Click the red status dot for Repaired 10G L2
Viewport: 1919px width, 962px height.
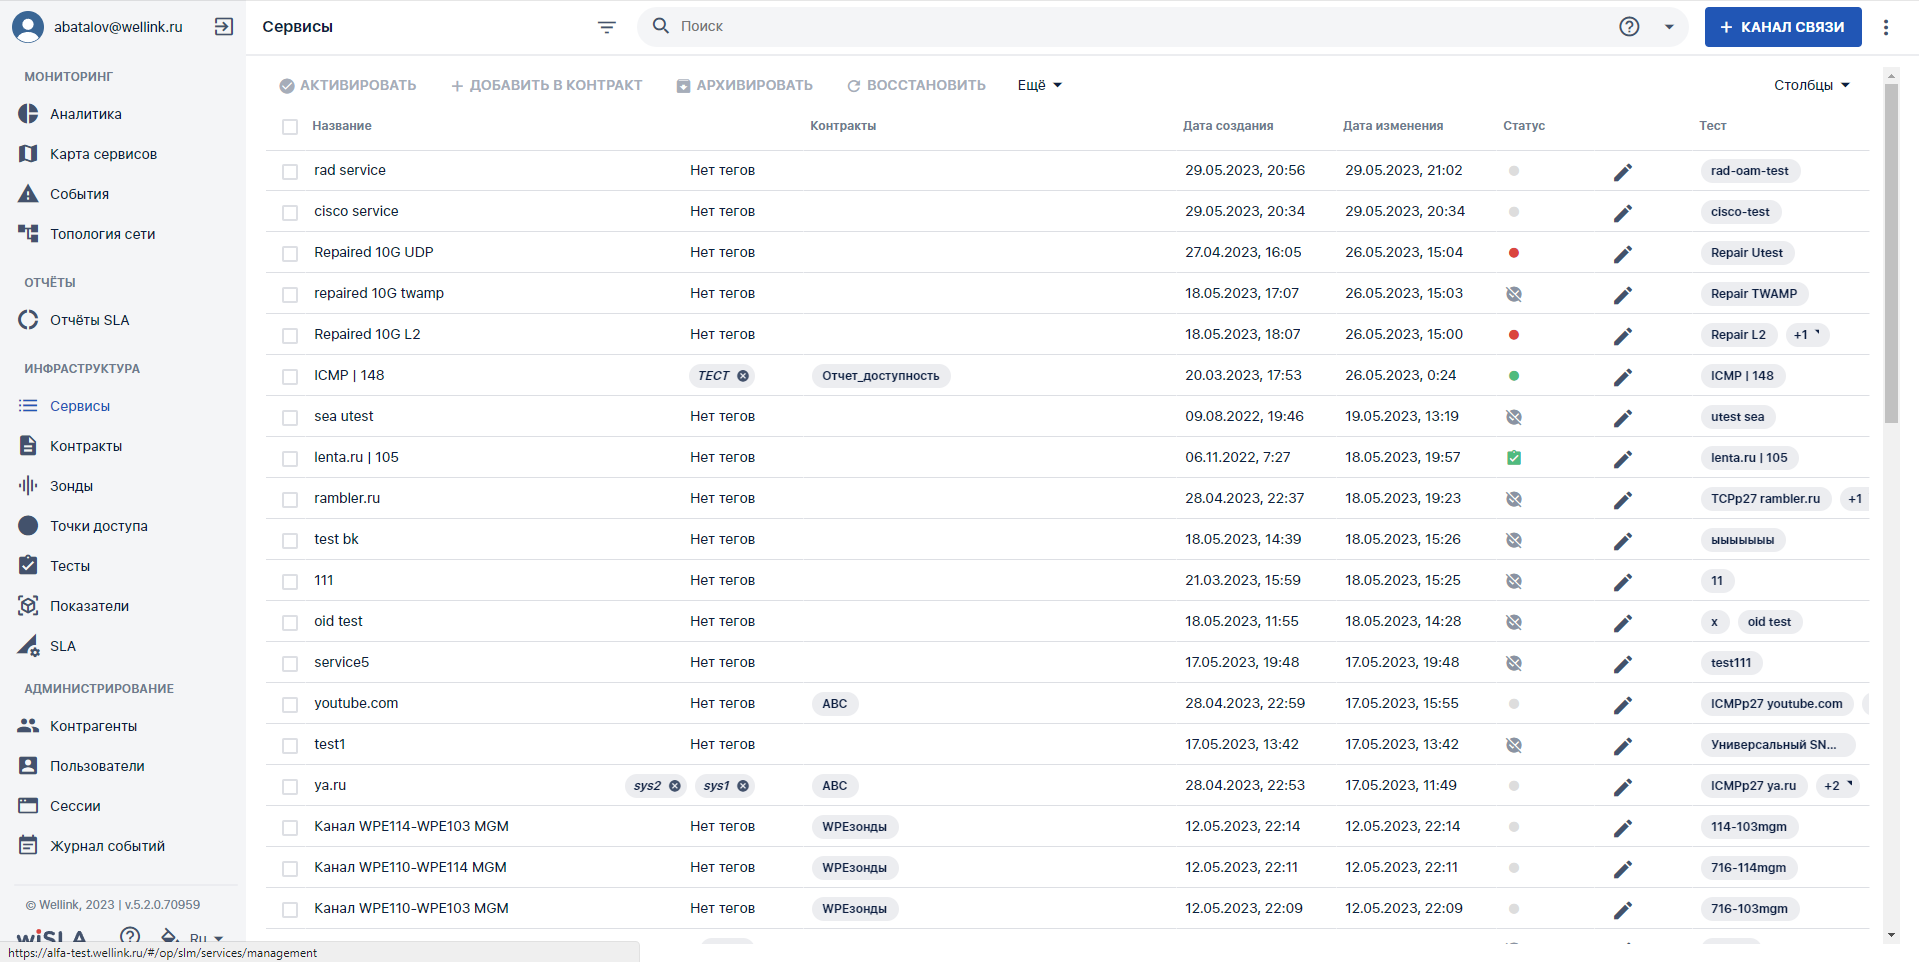(1514, 335)
